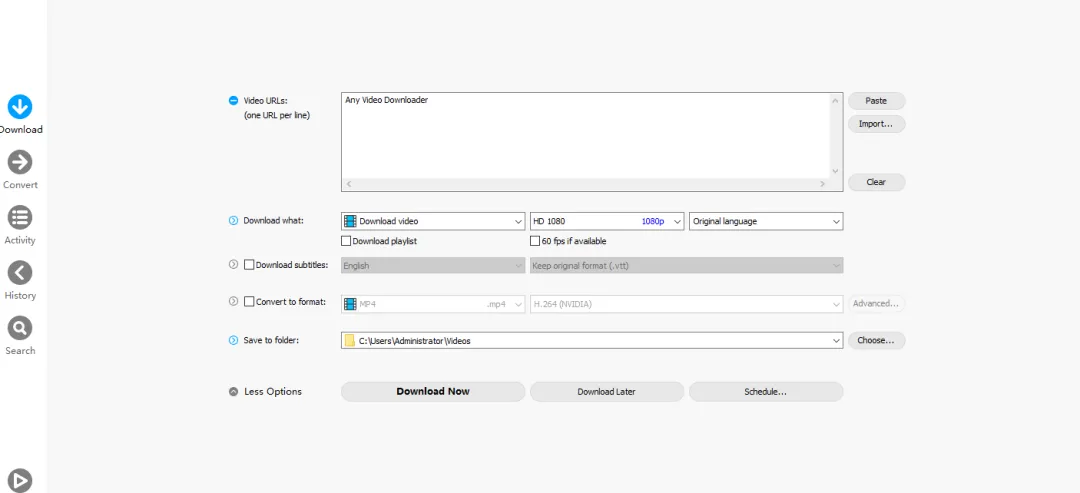Start download with Download Now
The height and width of the screenshot is (493, 1080).
433,392
